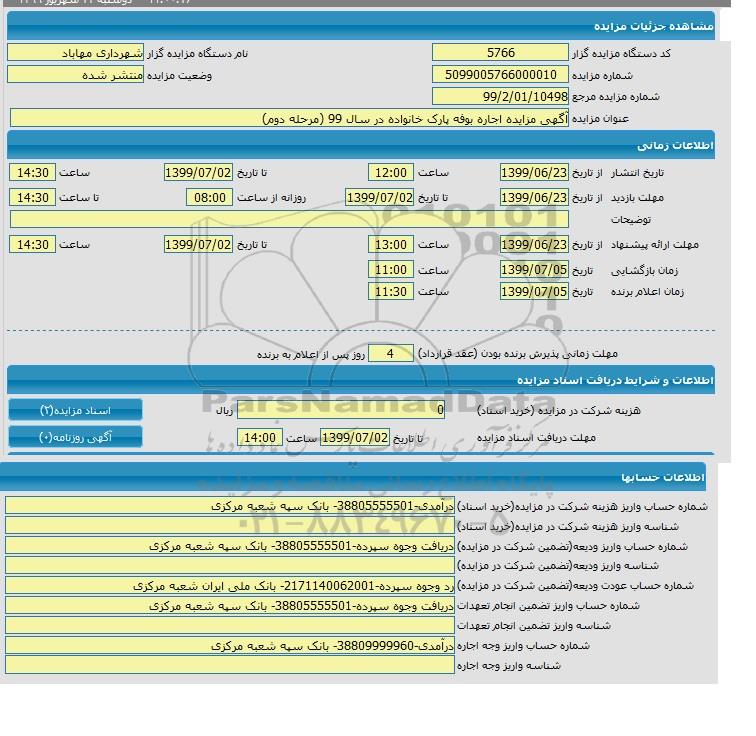Select reference auction number 99/2/01/10498 field
Screen dimensions: 756x736
coord(500,96)
